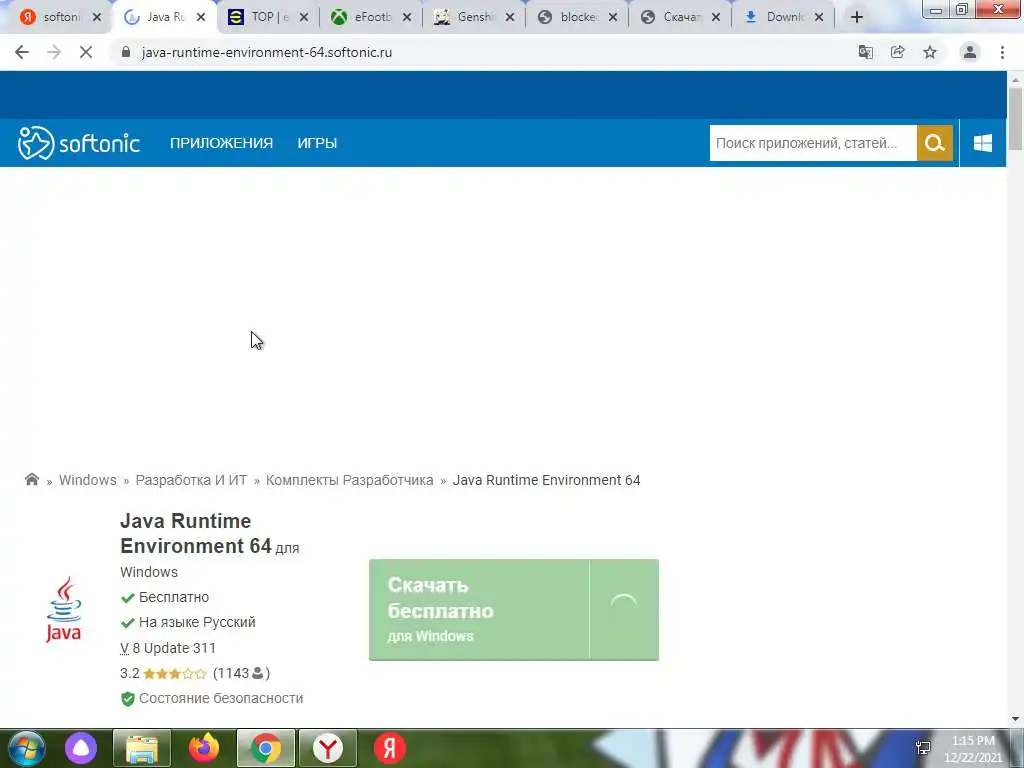Click the share page icon
1024x768 pixels.
[898, 52]
